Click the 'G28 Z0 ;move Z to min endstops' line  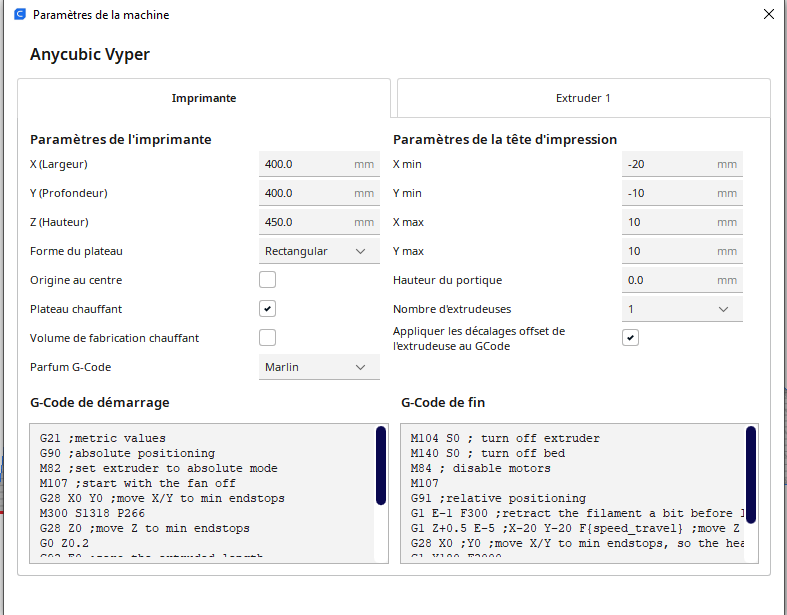145,528
